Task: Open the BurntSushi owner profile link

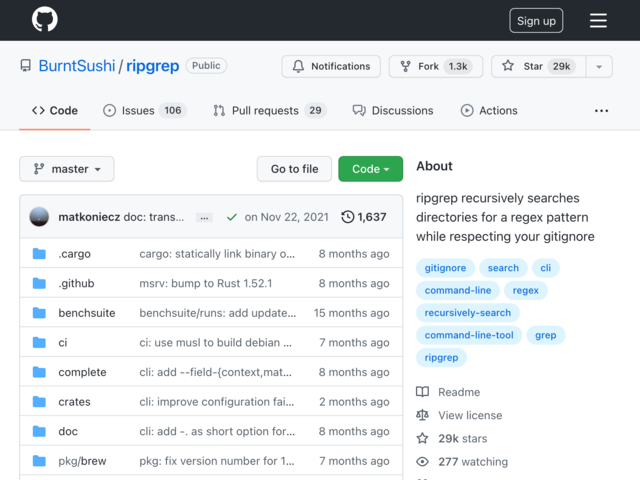Action: [x=77, y=66]
